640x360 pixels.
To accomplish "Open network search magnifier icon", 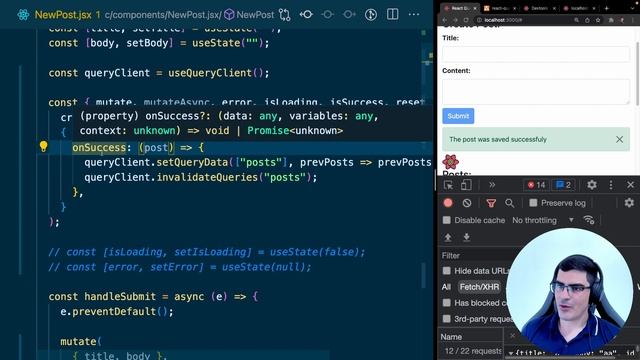I will [509, 203].
